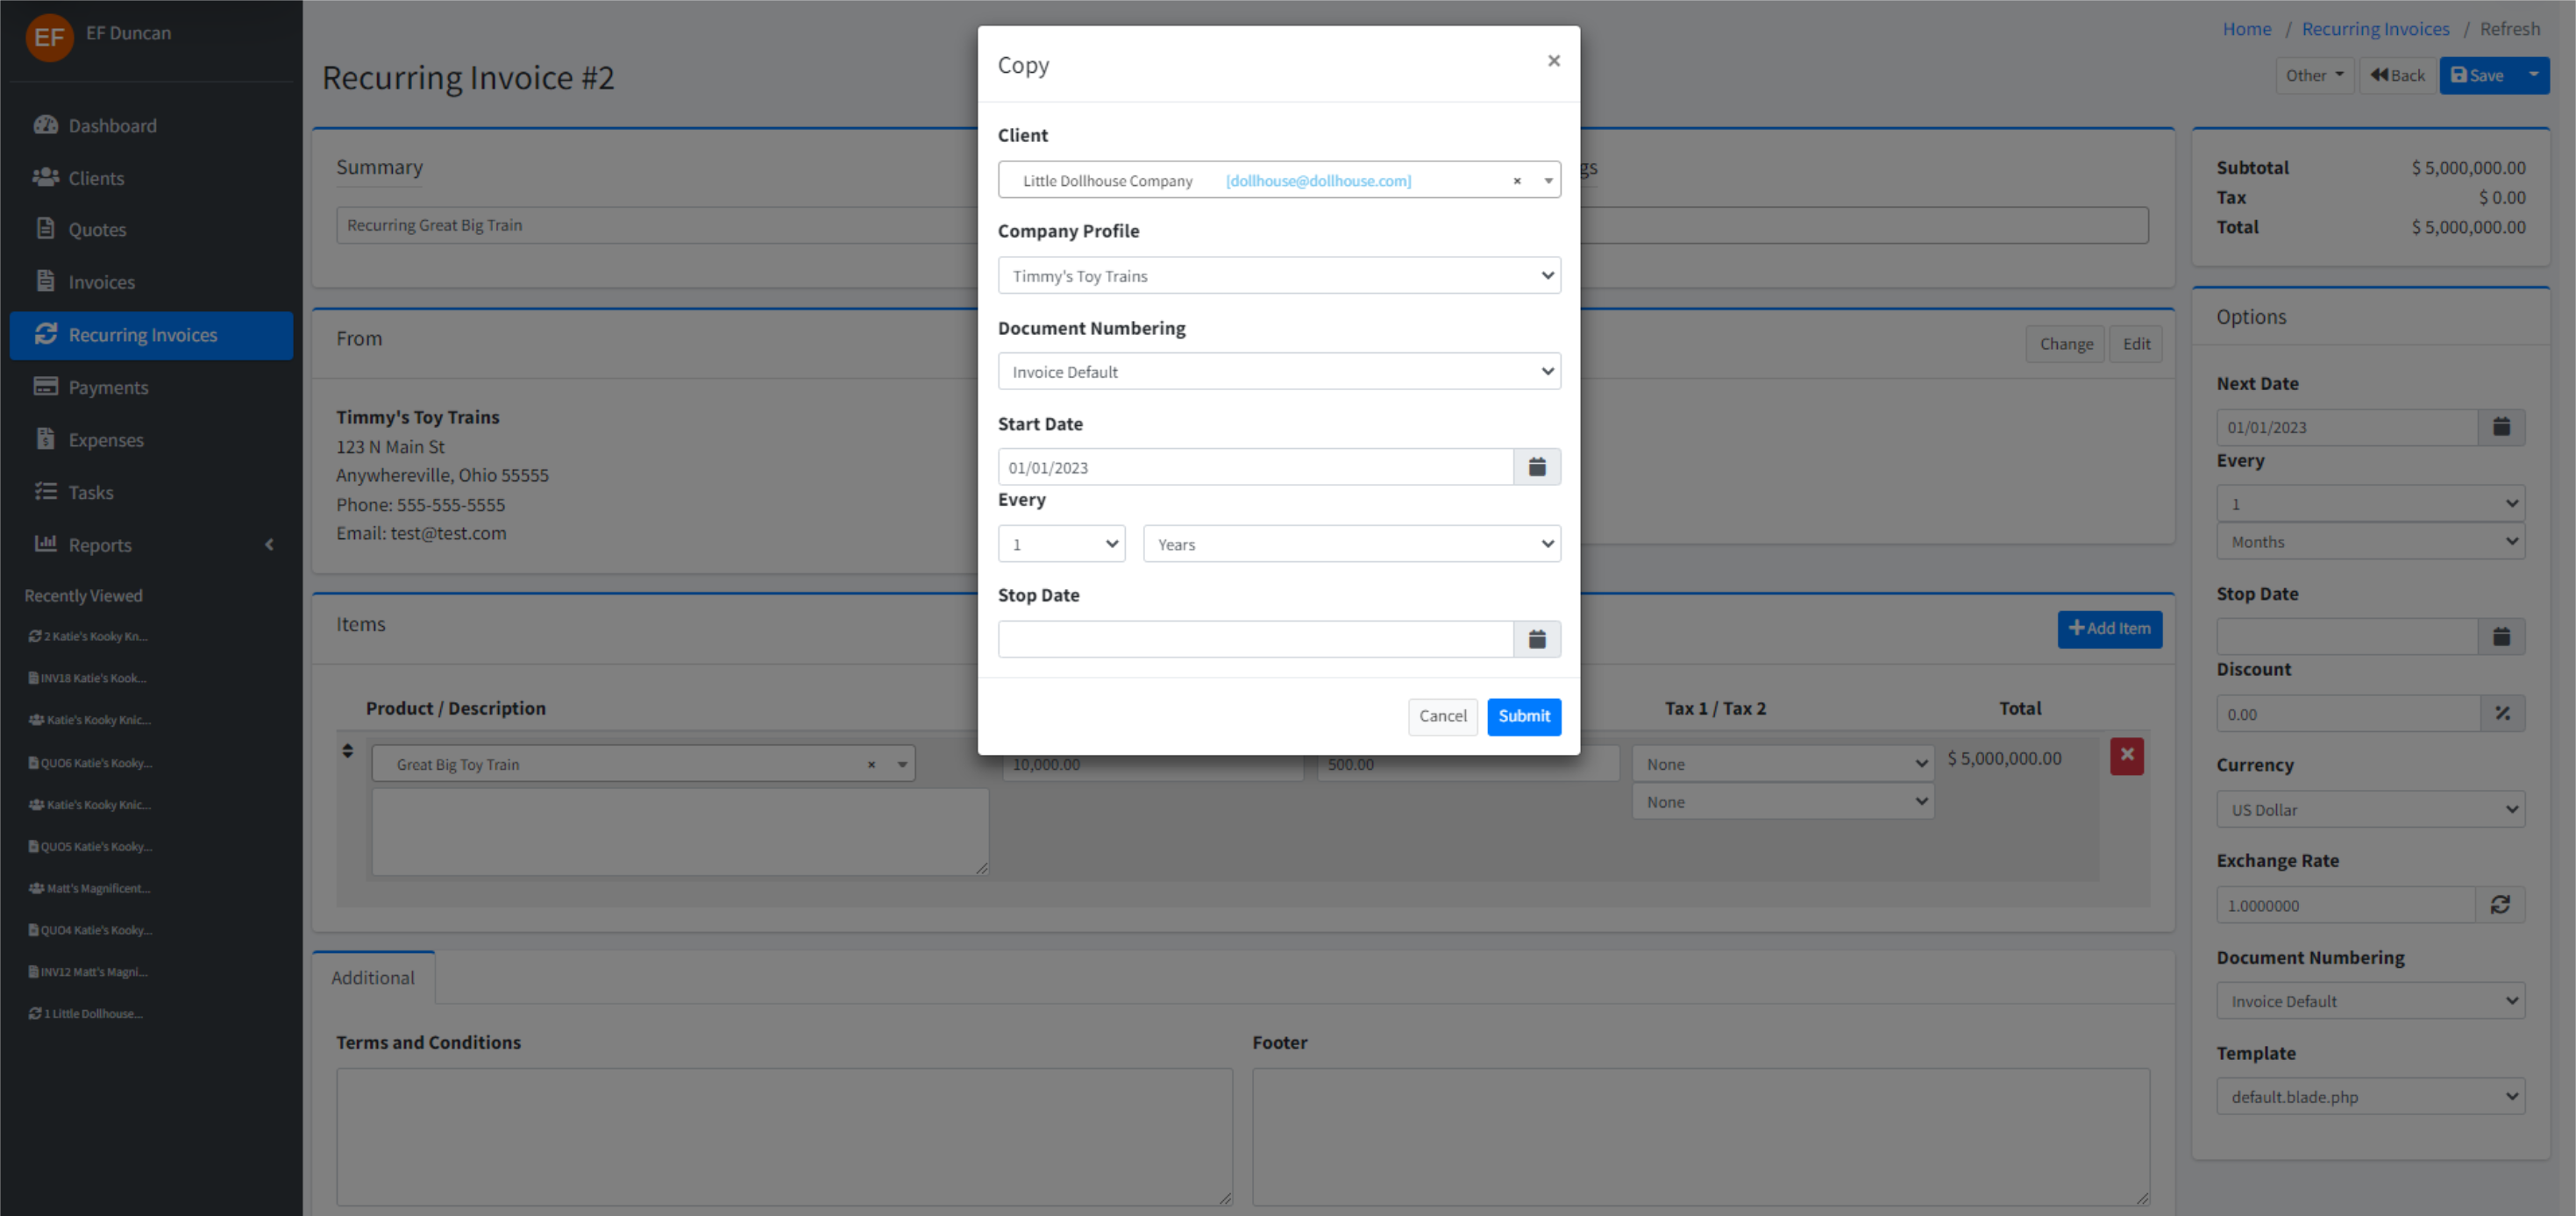Screen dimensions: 2576x1216
Task: Change the Years interval dropdown
Action: tap(1350, 544)
